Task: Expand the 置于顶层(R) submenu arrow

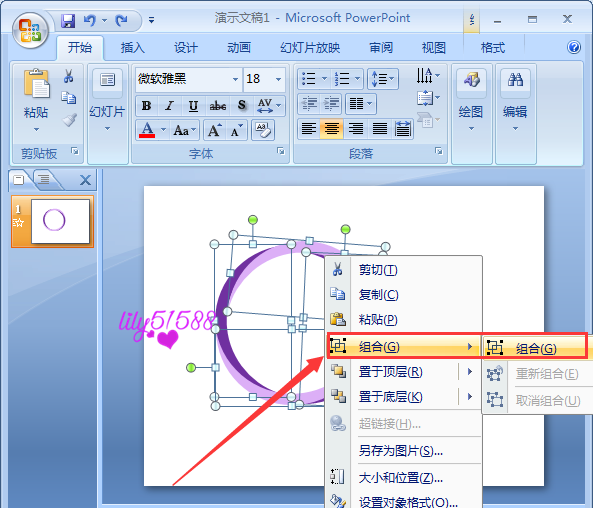Action: [470, 372]
